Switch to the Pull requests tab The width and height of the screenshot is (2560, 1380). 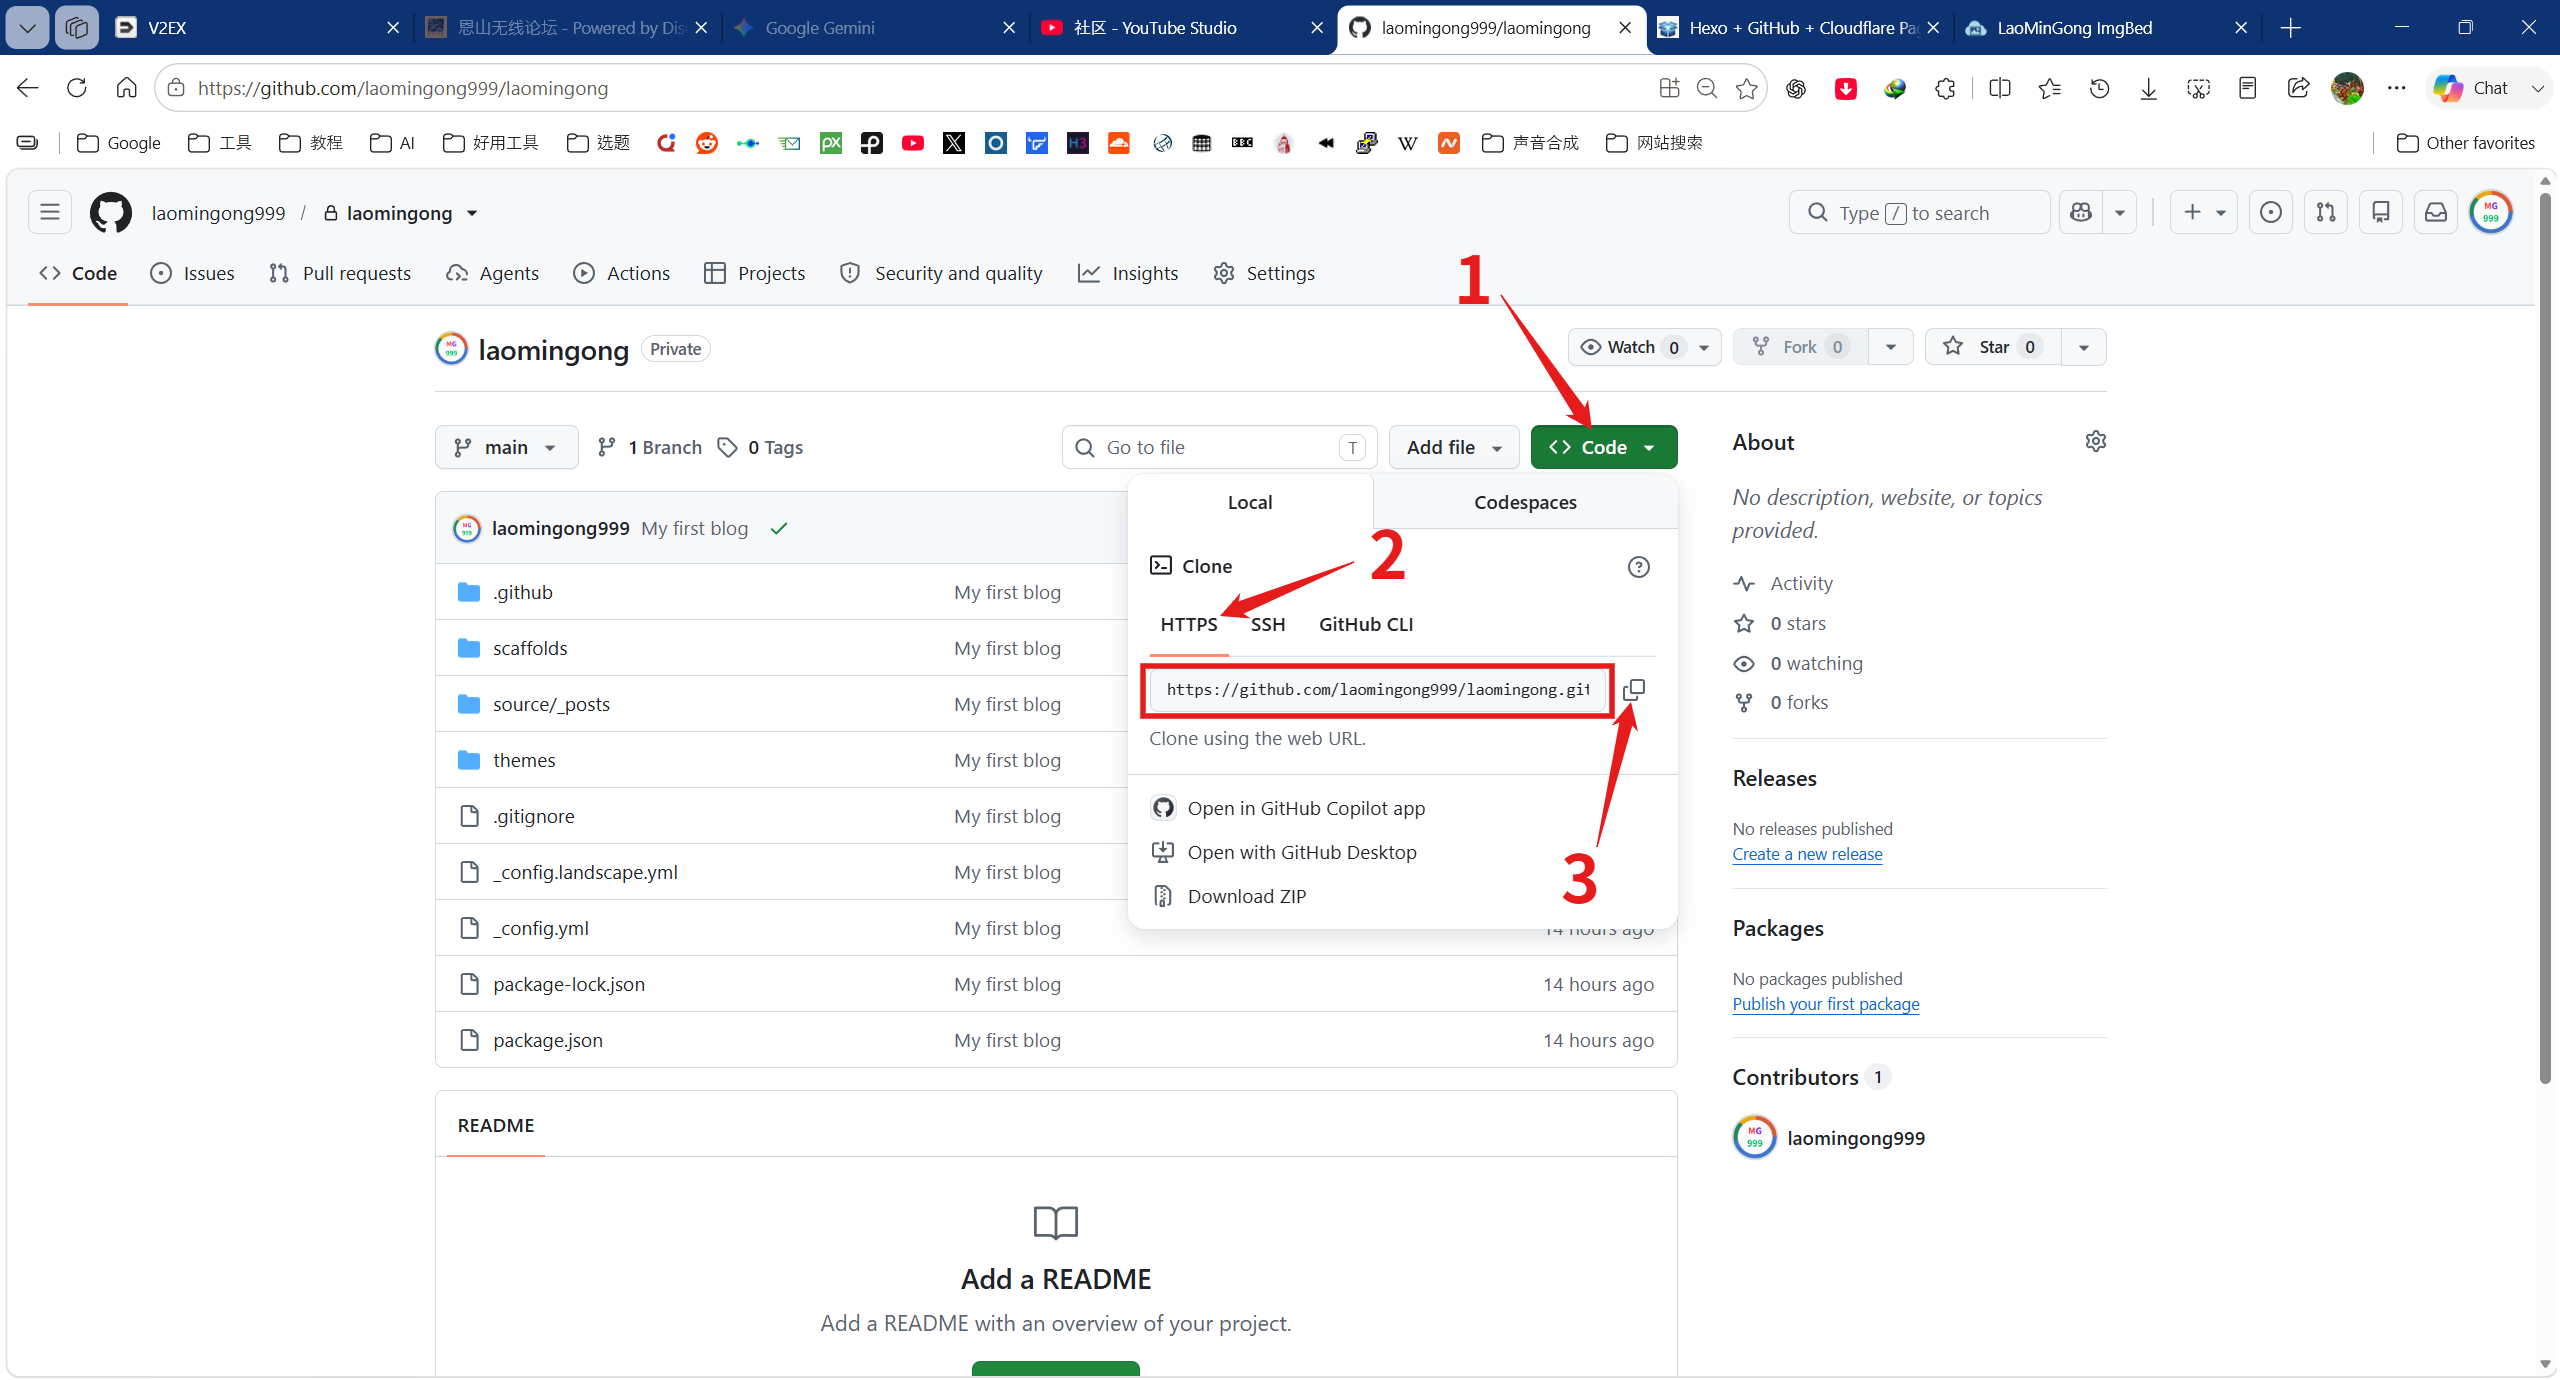(340, 273)
